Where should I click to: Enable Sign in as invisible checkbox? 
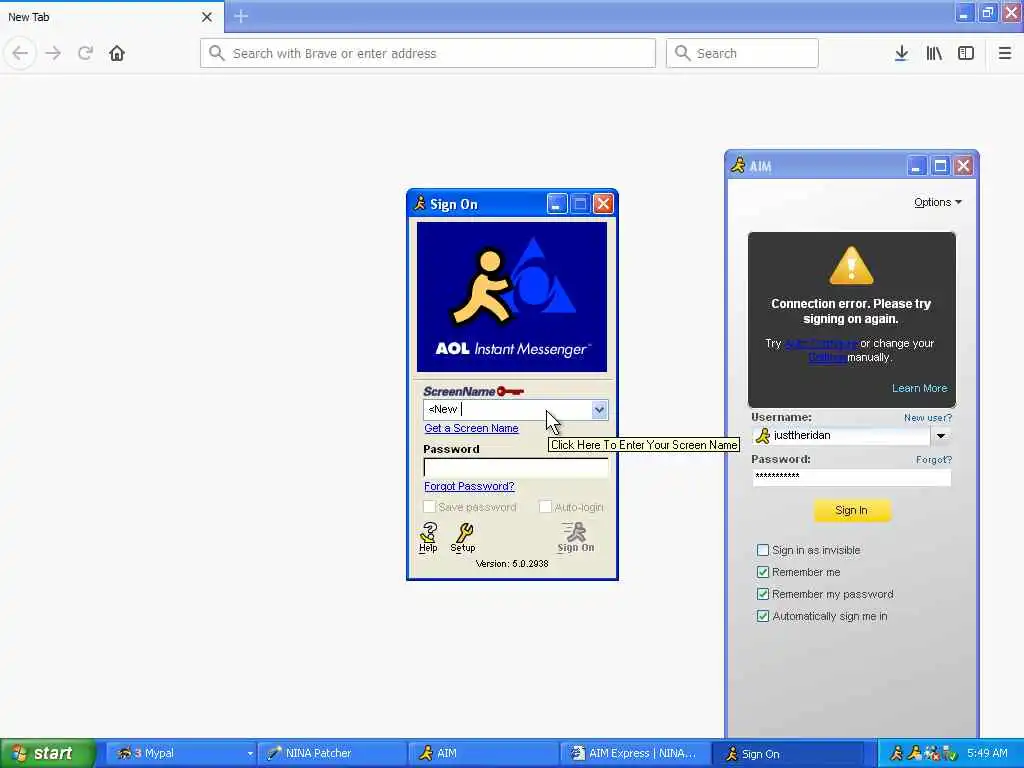762,550
